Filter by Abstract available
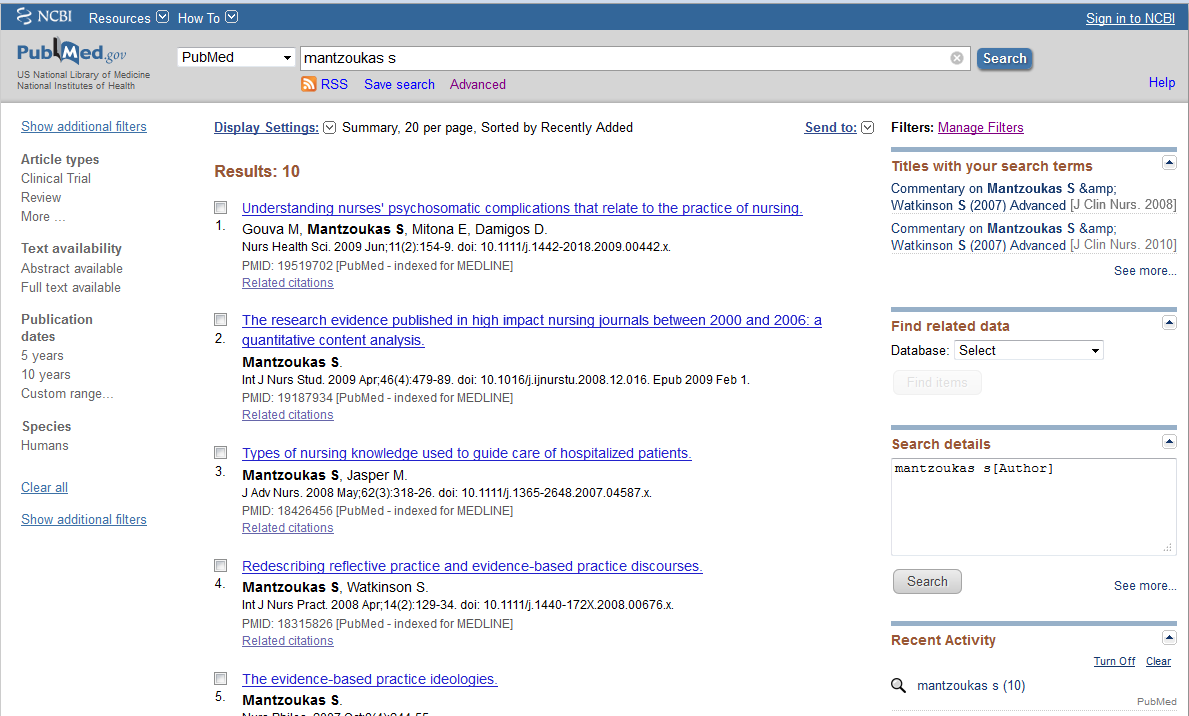 pos(71,268)
